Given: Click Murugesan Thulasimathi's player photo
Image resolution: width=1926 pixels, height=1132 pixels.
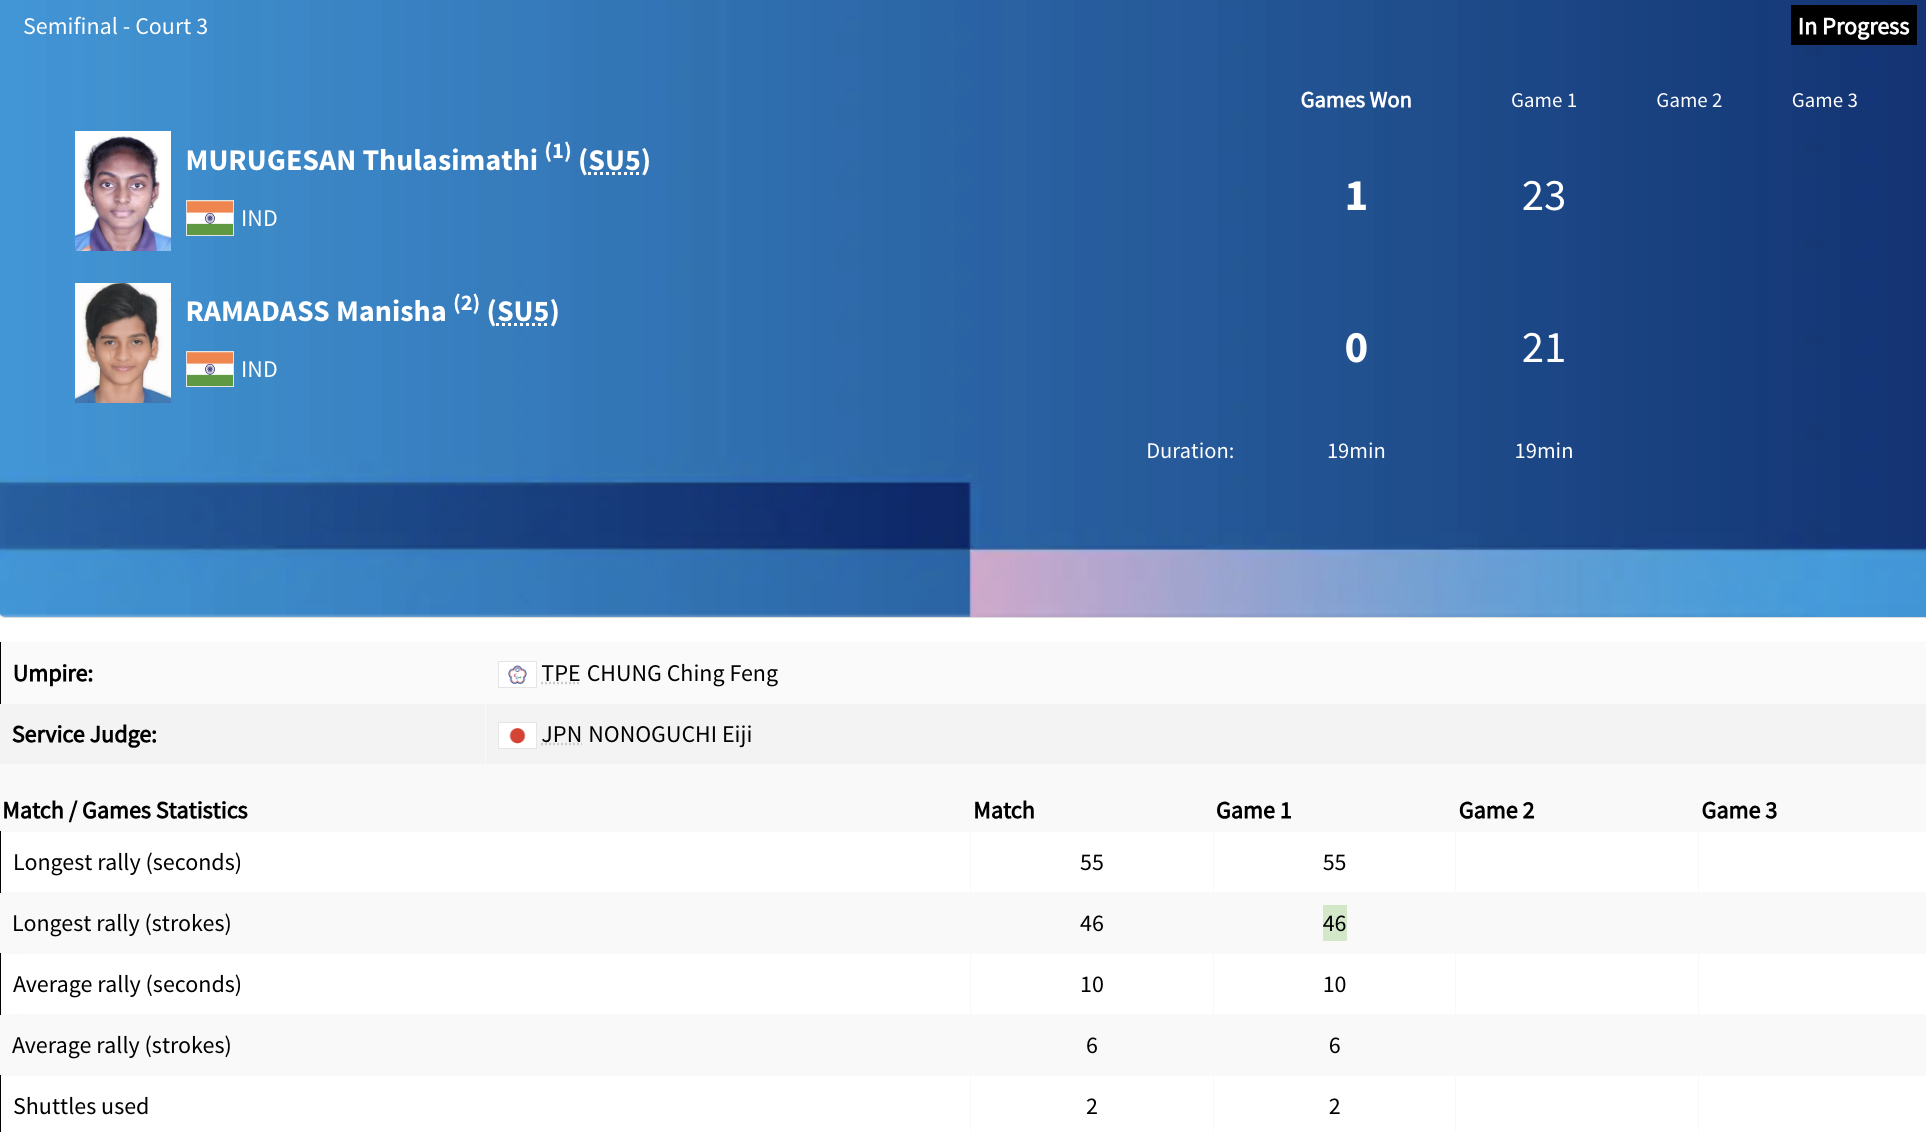Looking at the screenshot, I should coord(123,191).
